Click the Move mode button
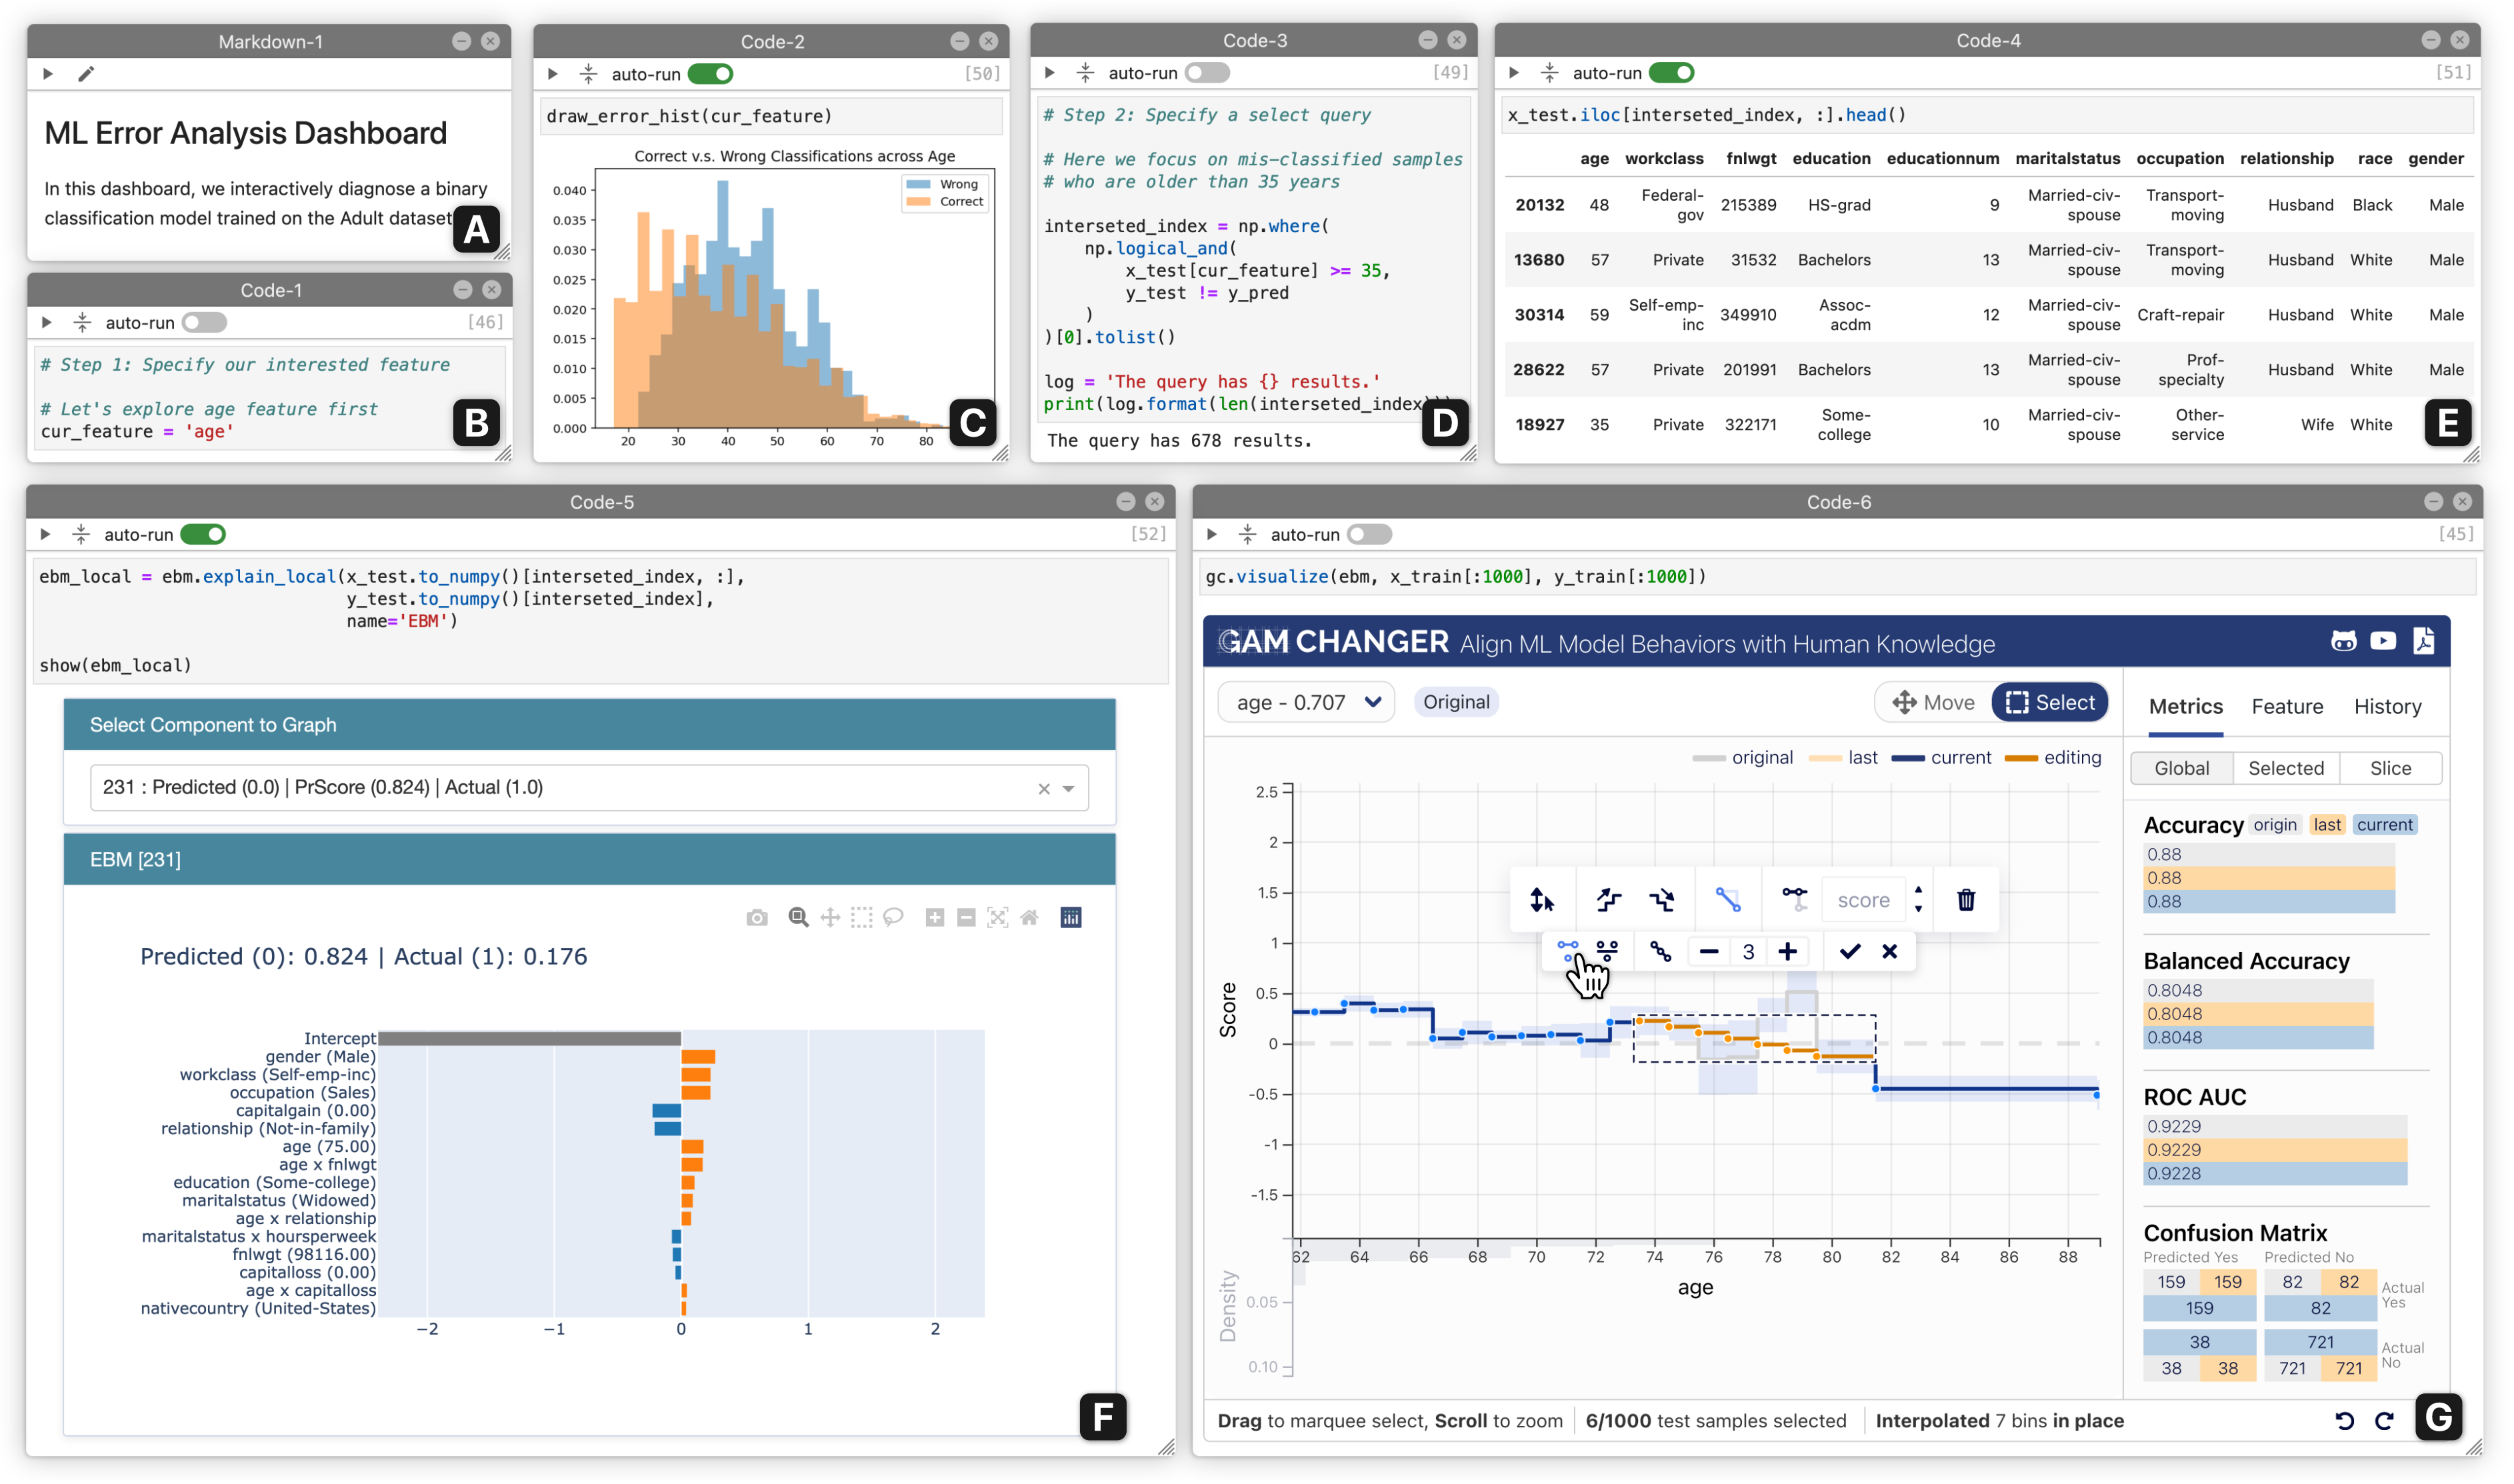 pyautogui.click(x=1933, y=702)
